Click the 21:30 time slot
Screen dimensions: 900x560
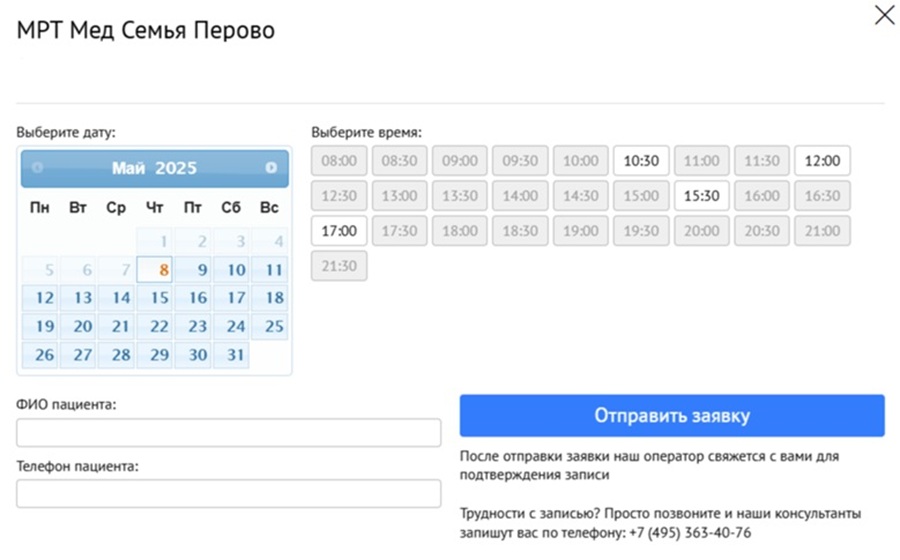click(339, 266)
